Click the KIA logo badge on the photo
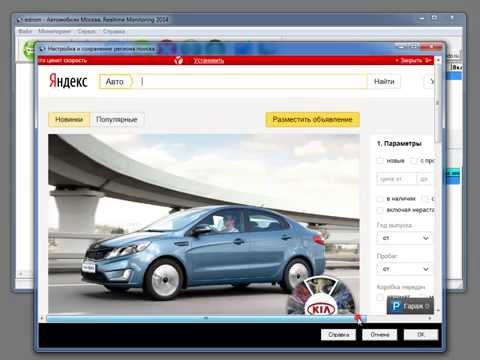 click(321, 309)
